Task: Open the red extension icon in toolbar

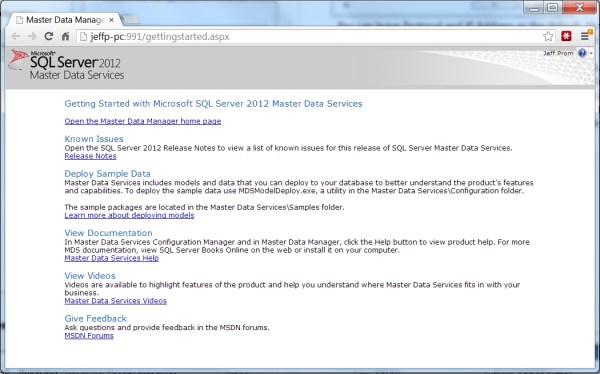Action: tap(566, 36)
